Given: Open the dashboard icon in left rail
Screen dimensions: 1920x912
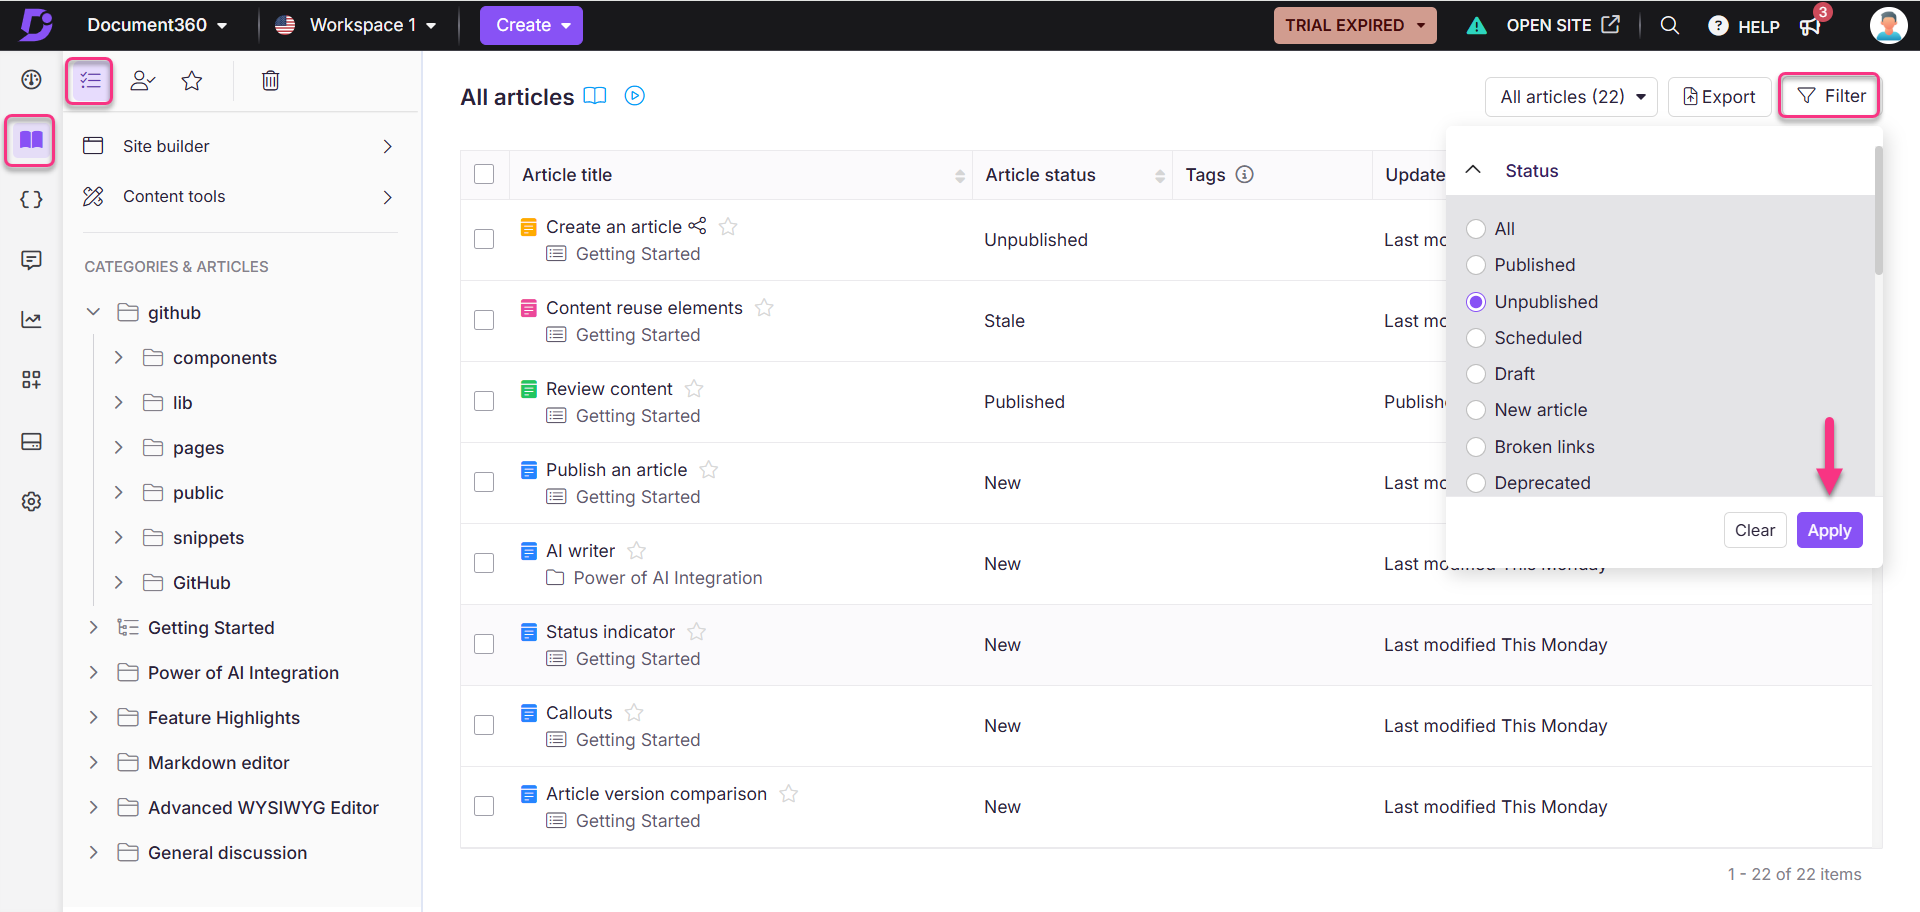Looking at the screenshot, I should (32, 80).
